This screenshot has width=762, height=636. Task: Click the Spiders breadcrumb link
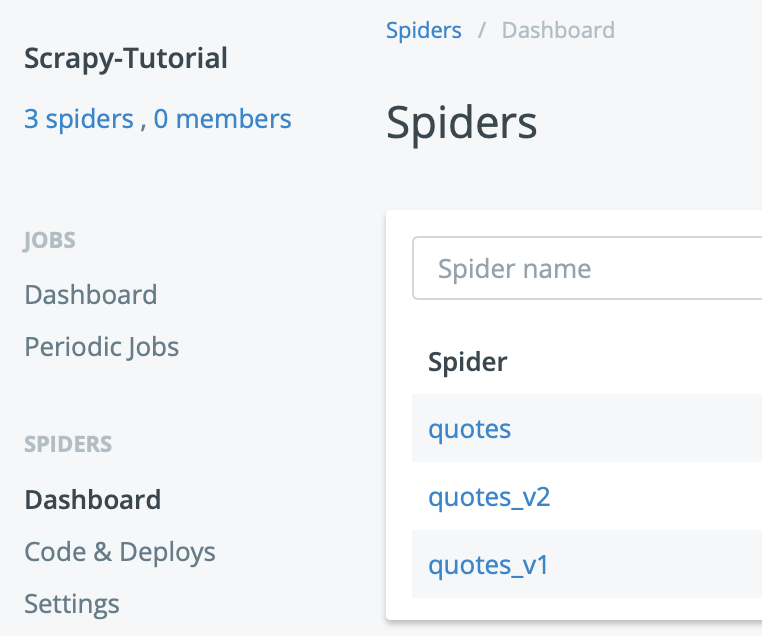point(424,31)
